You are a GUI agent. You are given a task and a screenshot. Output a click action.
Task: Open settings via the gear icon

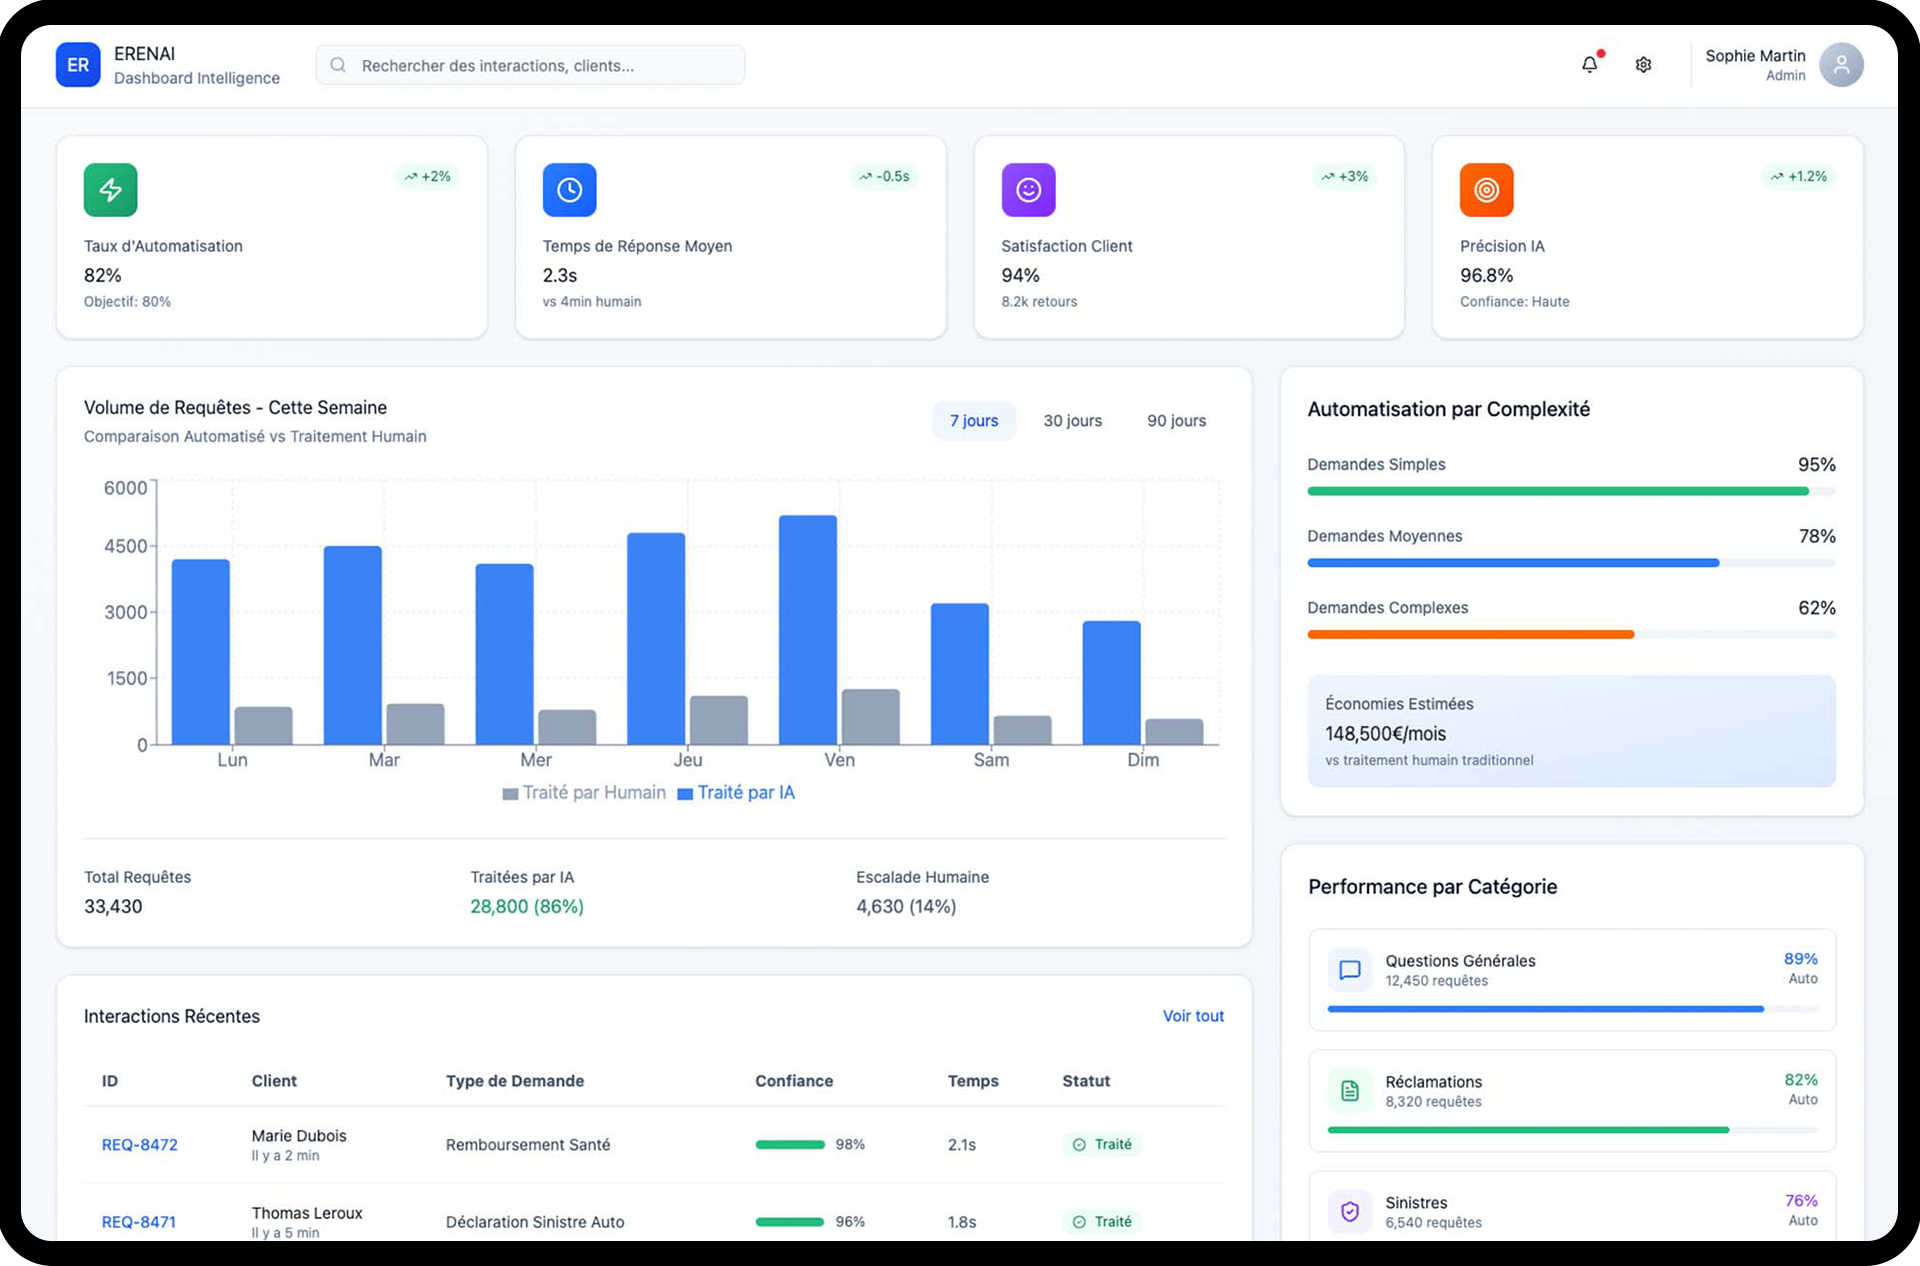tap(1643, 65)
